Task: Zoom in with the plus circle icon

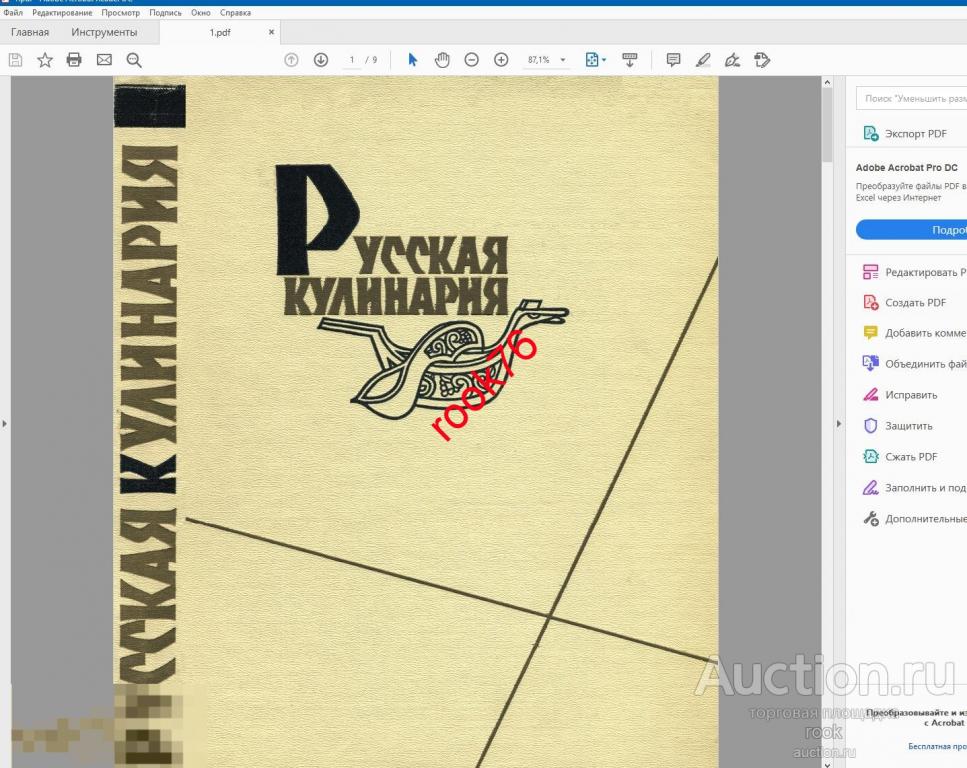Action: point(501,60)
